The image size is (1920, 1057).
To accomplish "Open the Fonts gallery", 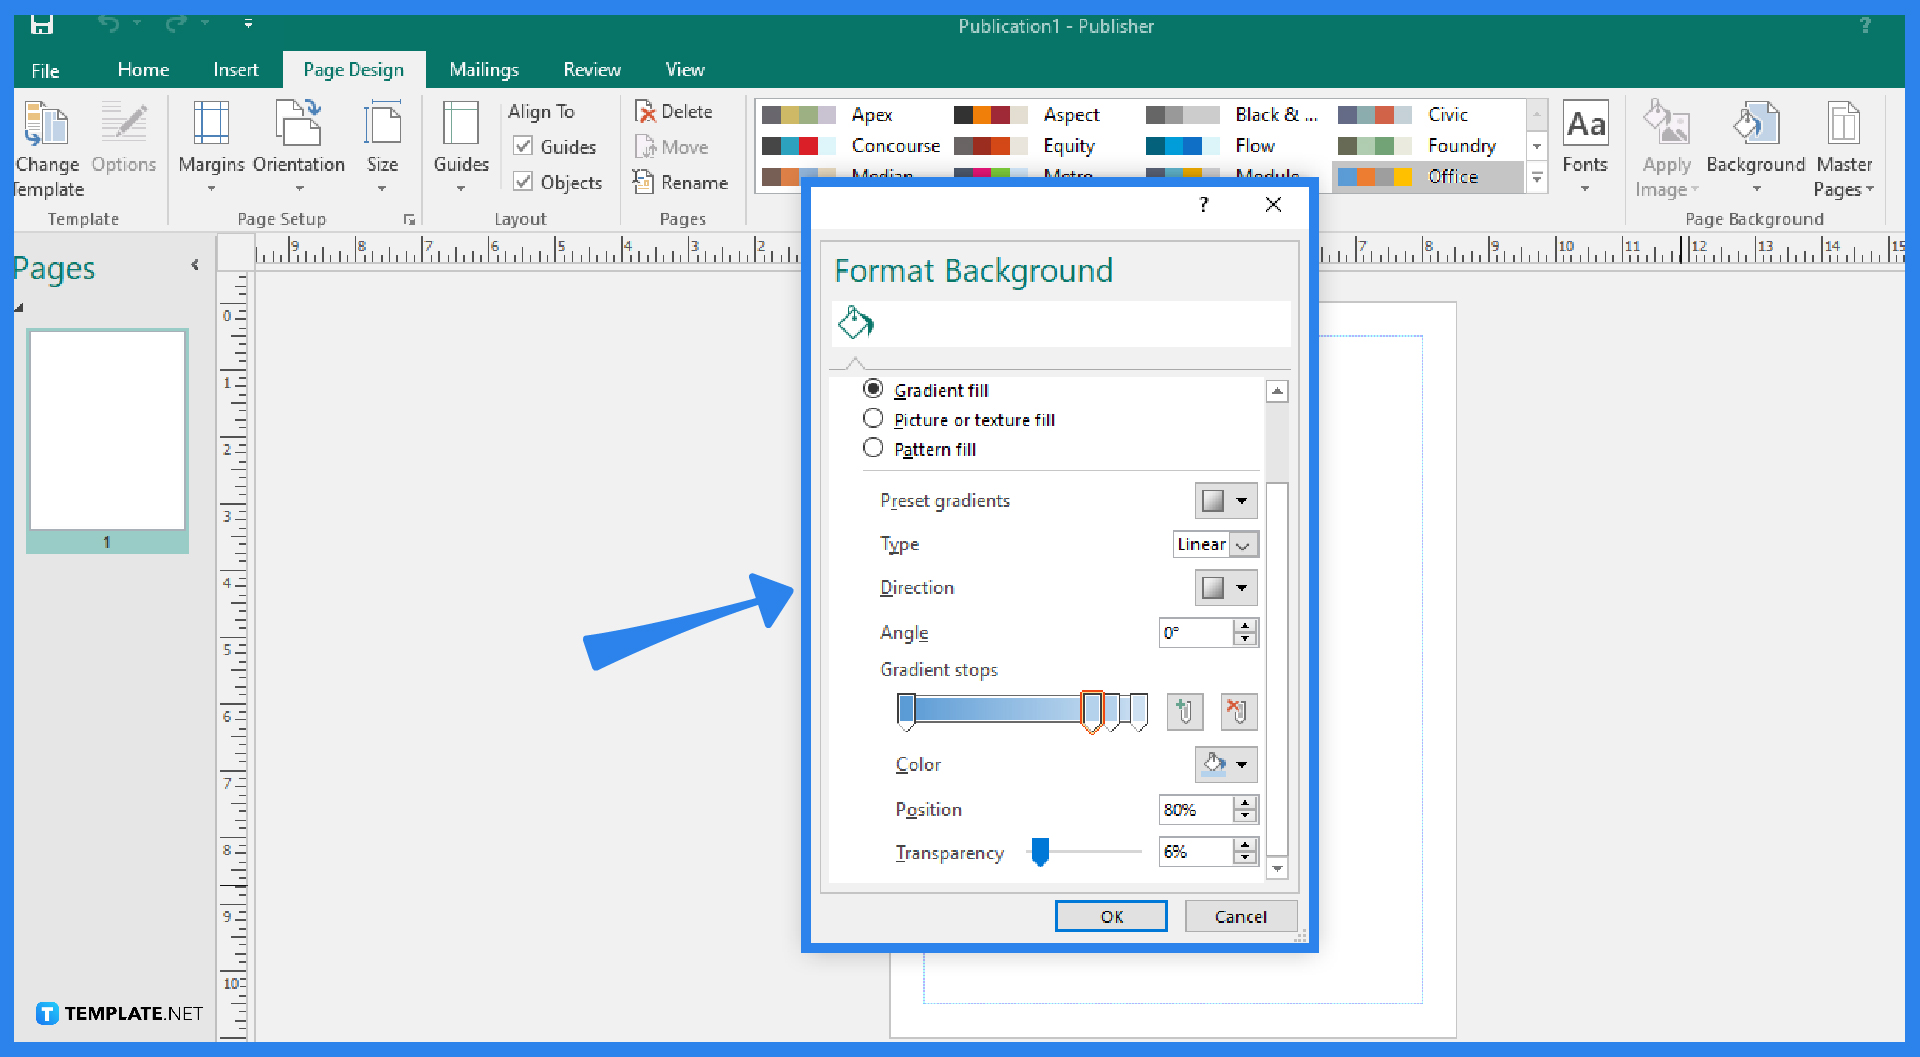I will [1585, 147].
